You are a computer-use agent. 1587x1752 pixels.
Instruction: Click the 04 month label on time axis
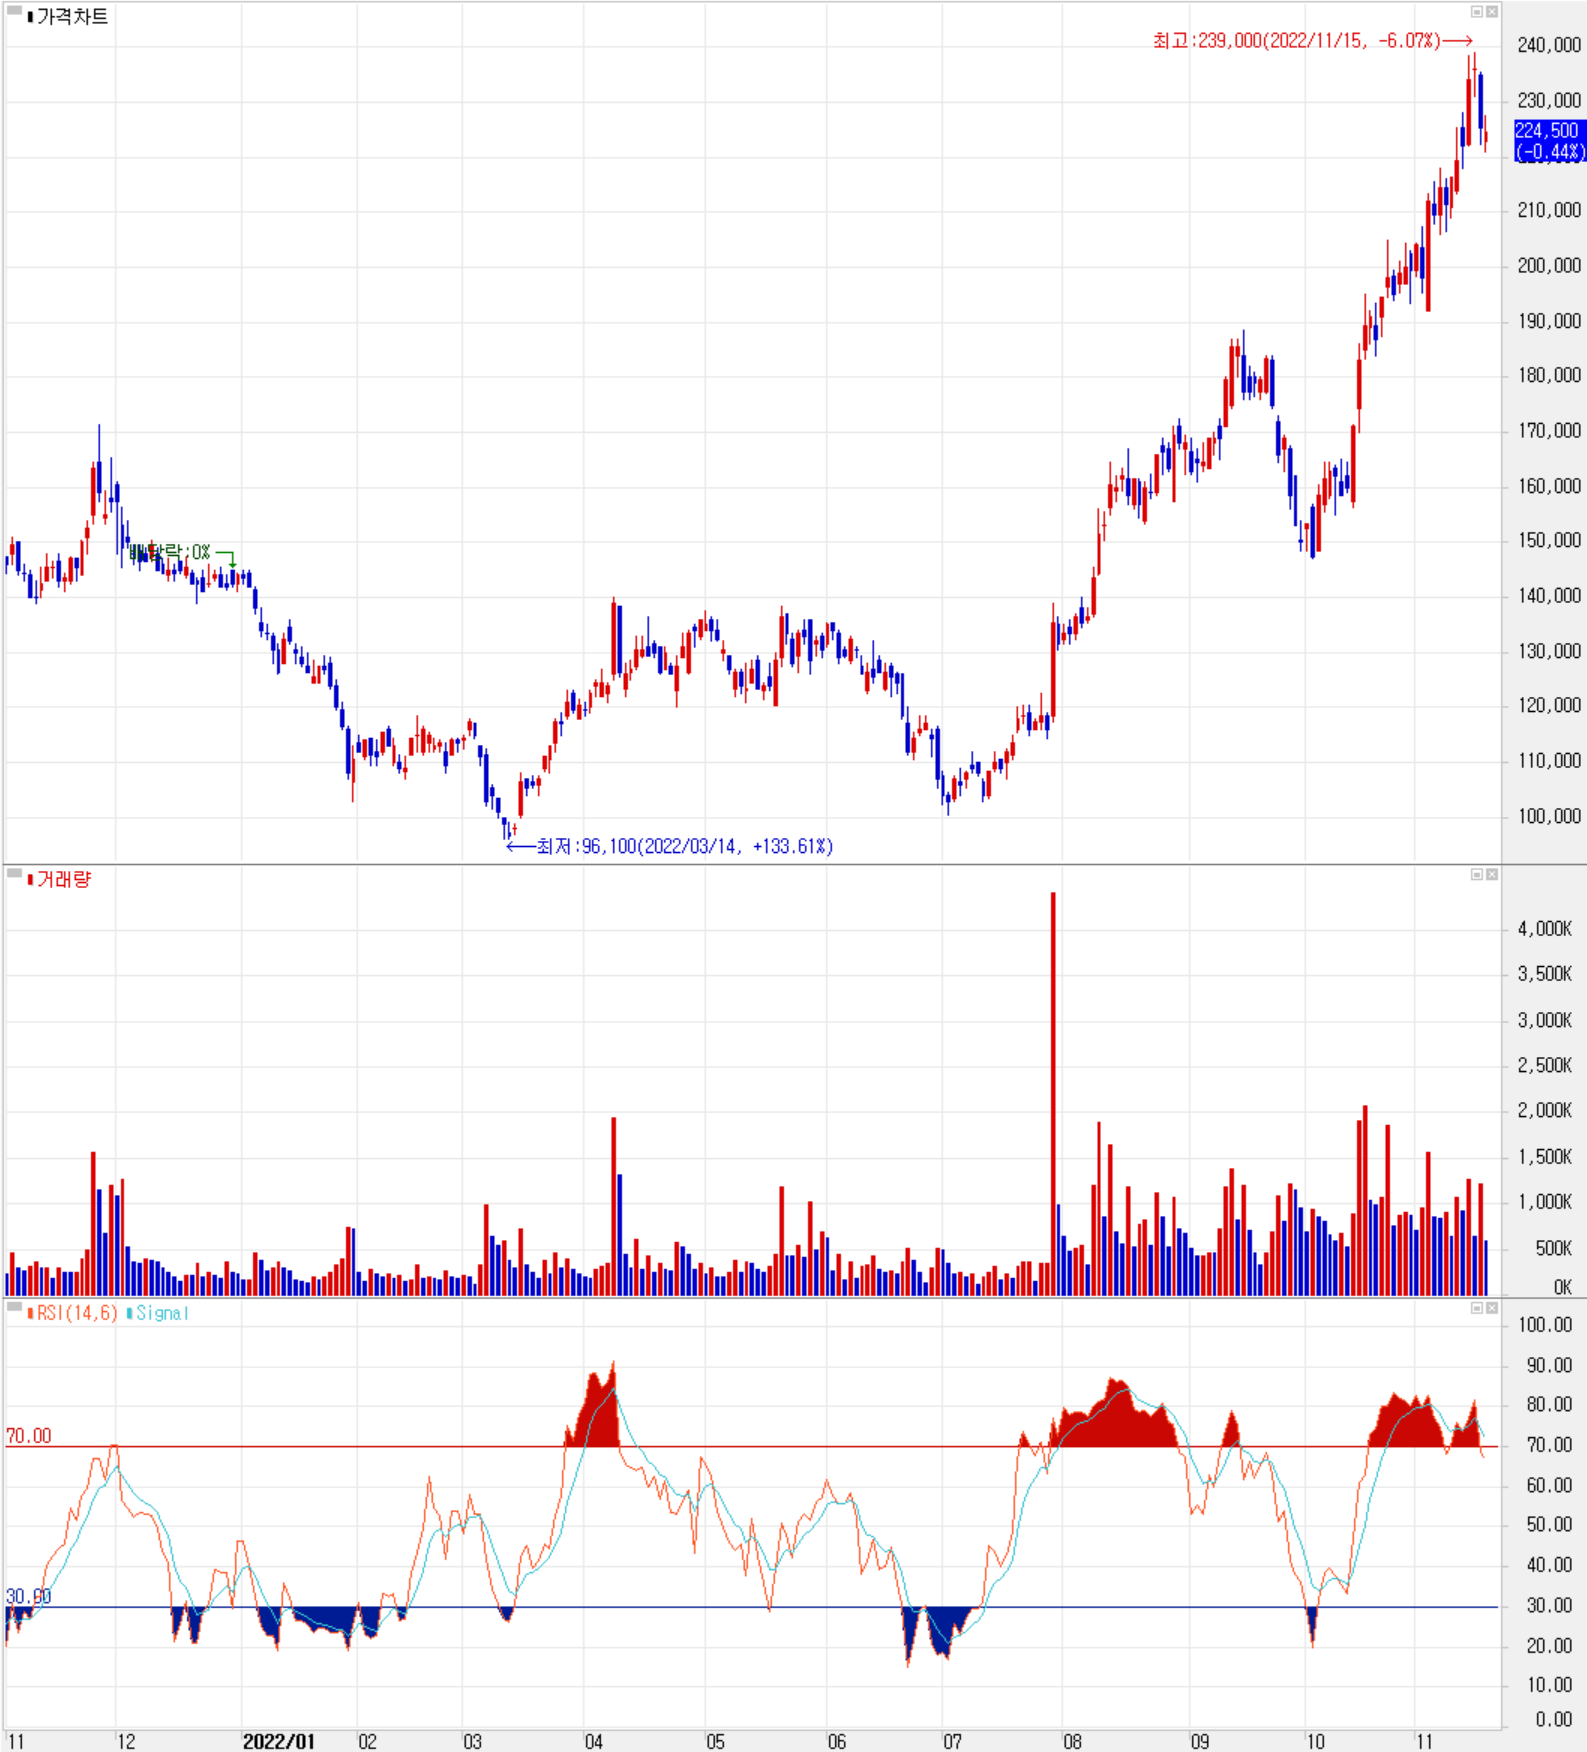pyautogui.click(x=593, y=1741)
